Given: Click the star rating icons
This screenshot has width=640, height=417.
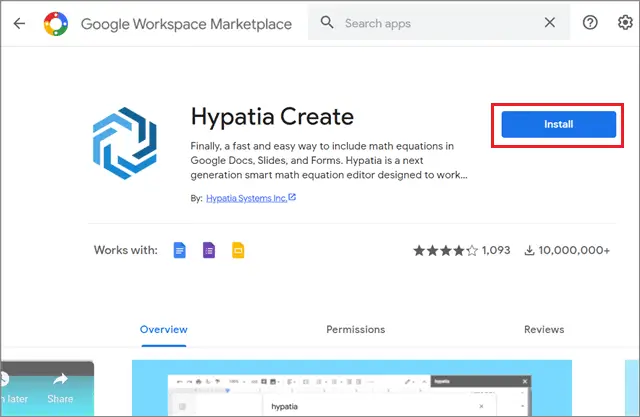Looking at the screenshot, I should tap(445, 250).
